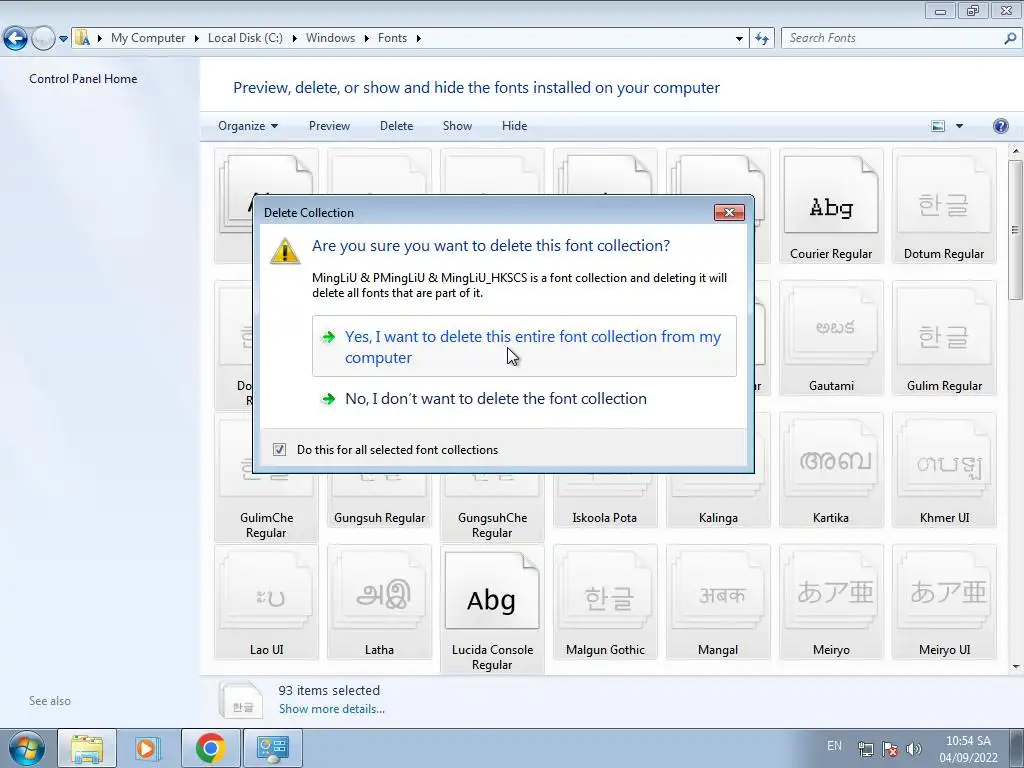Expand arrow after Windows breadcrumb
1024x768 pixels.
coord(366,38)
